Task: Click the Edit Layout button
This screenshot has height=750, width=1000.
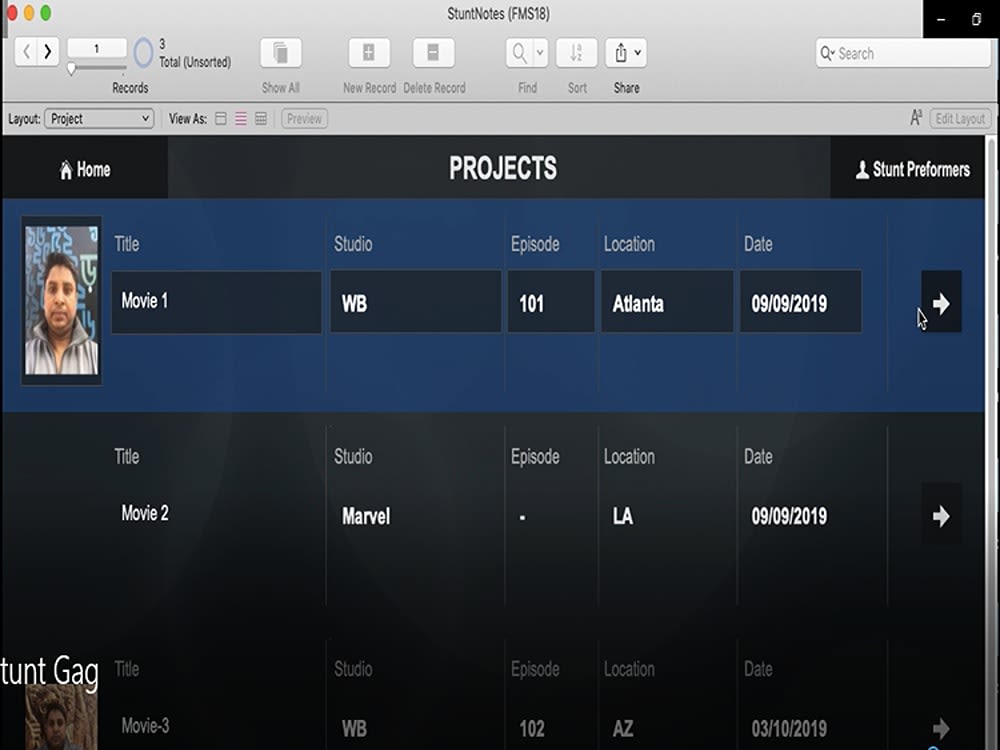Action: click(958, 118)
